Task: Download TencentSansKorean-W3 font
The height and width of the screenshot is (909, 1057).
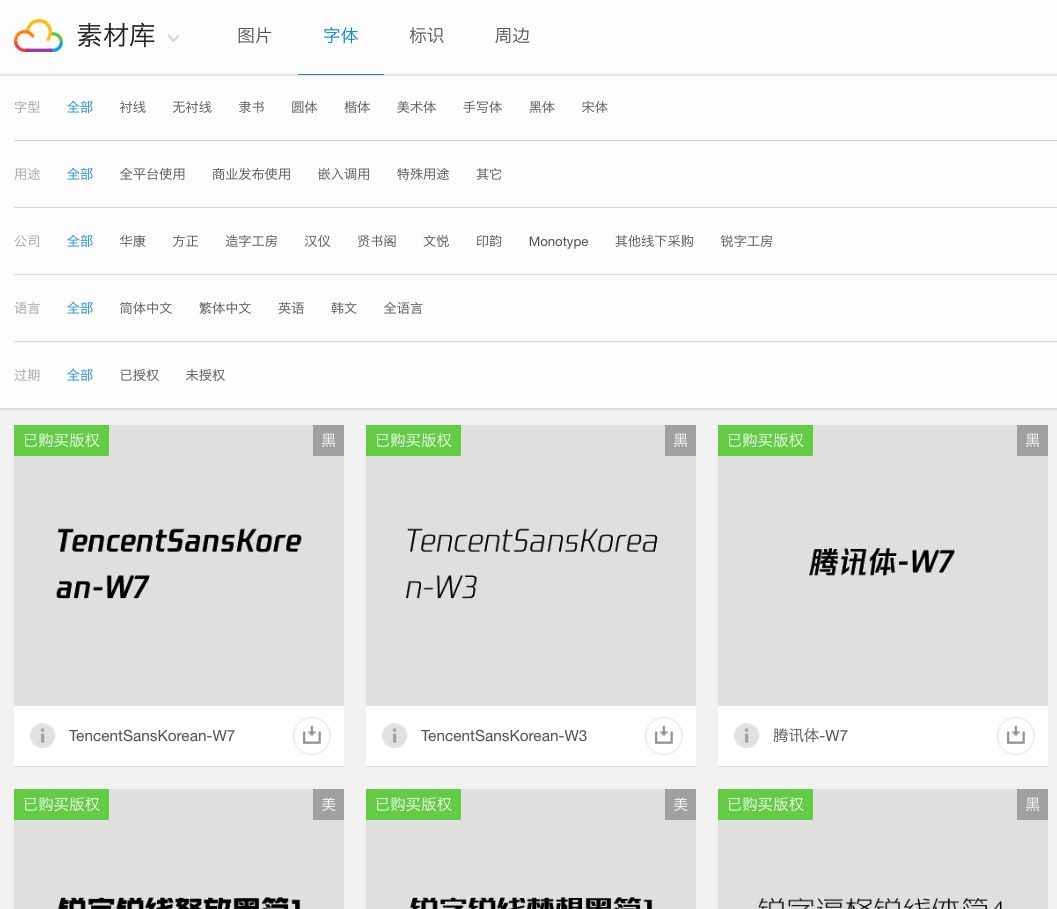Action: (663, 735)
